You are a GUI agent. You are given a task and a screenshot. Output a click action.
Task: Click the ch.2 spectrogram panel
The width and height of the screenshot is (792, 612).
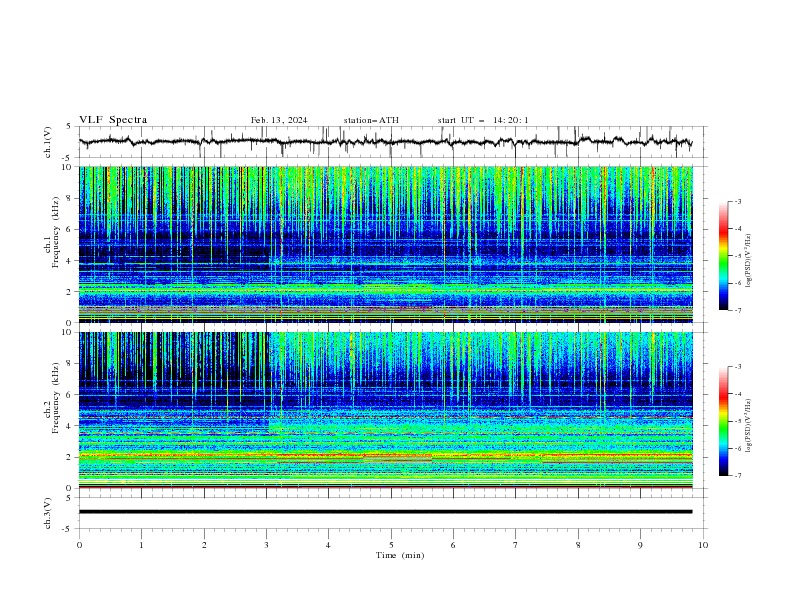tap(386, 410)
